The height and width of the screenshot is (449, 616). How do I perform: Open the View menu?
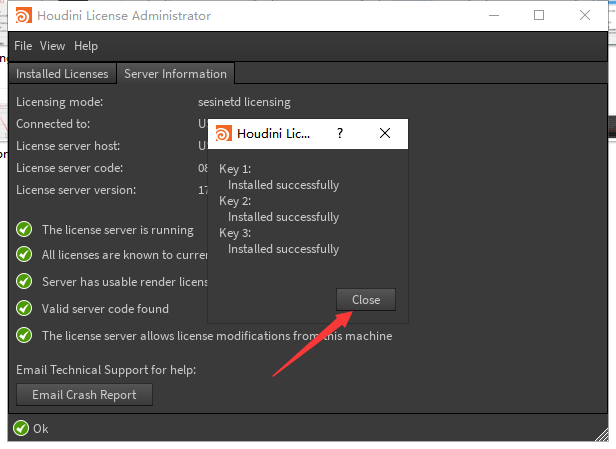[52, 46]
